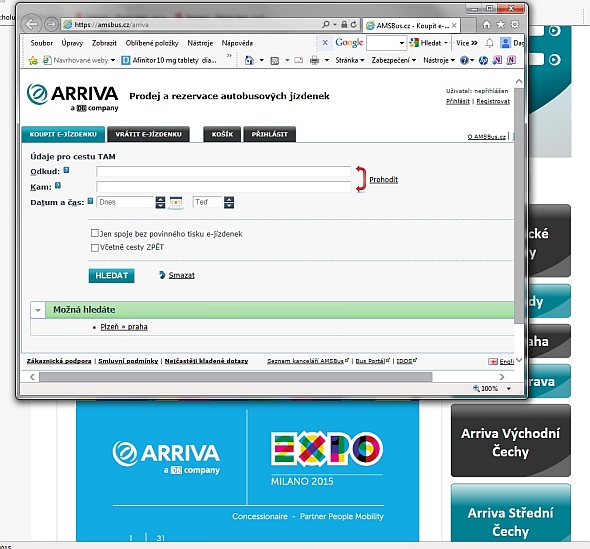Click the Add to favorites bar star icon
590x549 pixels.
(33, 60)
